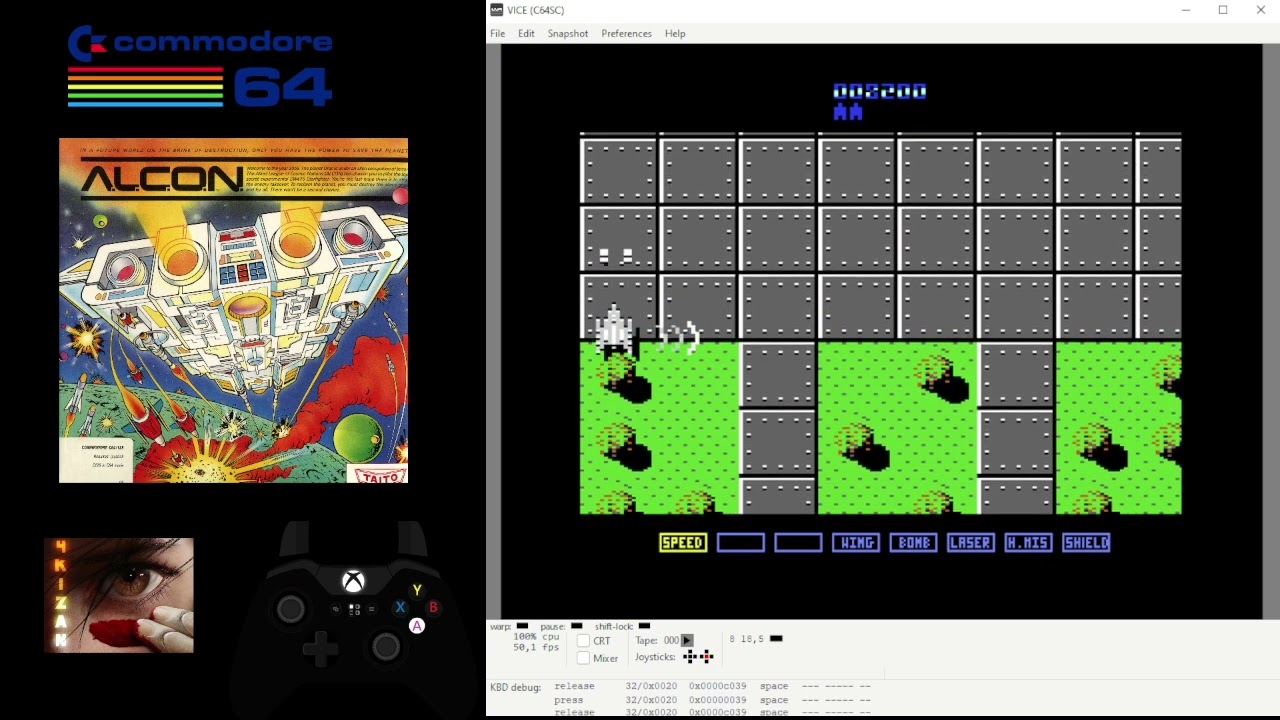Viewport: 1280px width, 720px height.
Task: Click the A button on Xbox controller
Action: (x=417, y=626)
